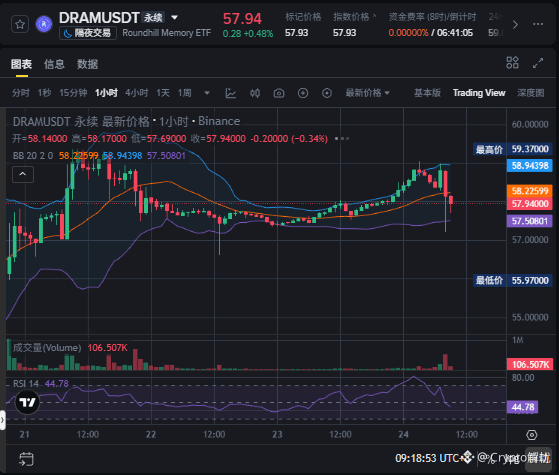559x475 pixels.
Task: Select the 1小时 interval
Action: click(x=106, y=93)
